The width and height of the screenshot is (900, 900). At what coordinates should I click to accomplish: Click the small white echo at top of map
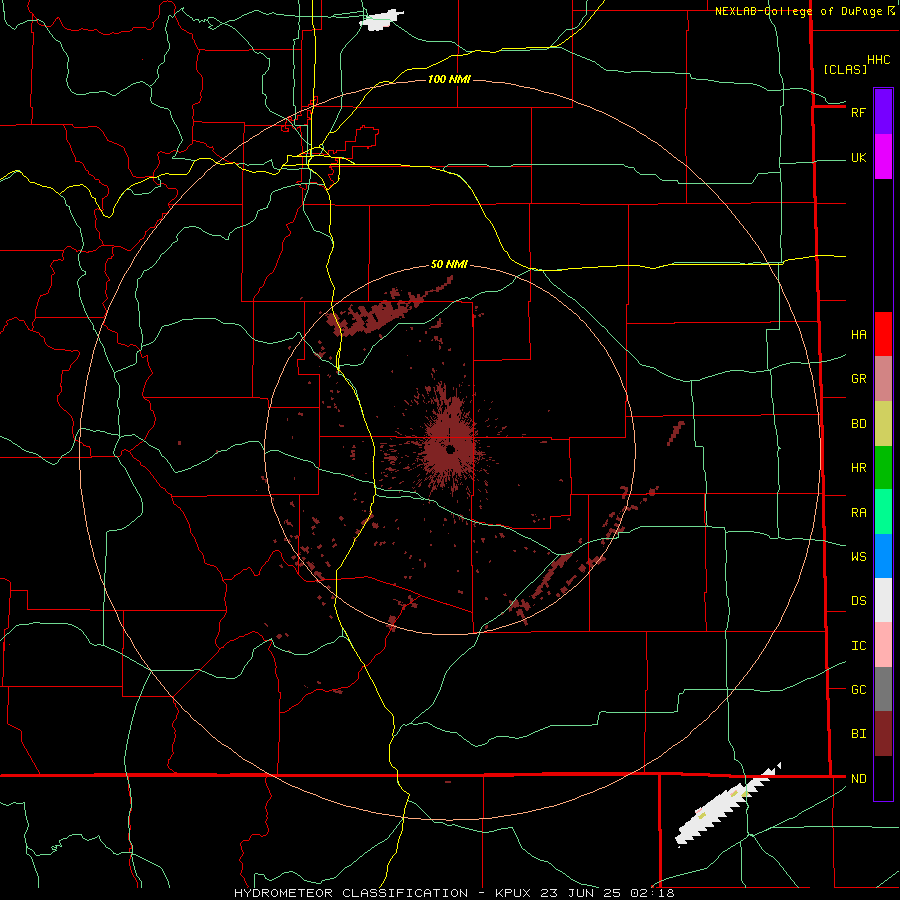tap(381, 20)
